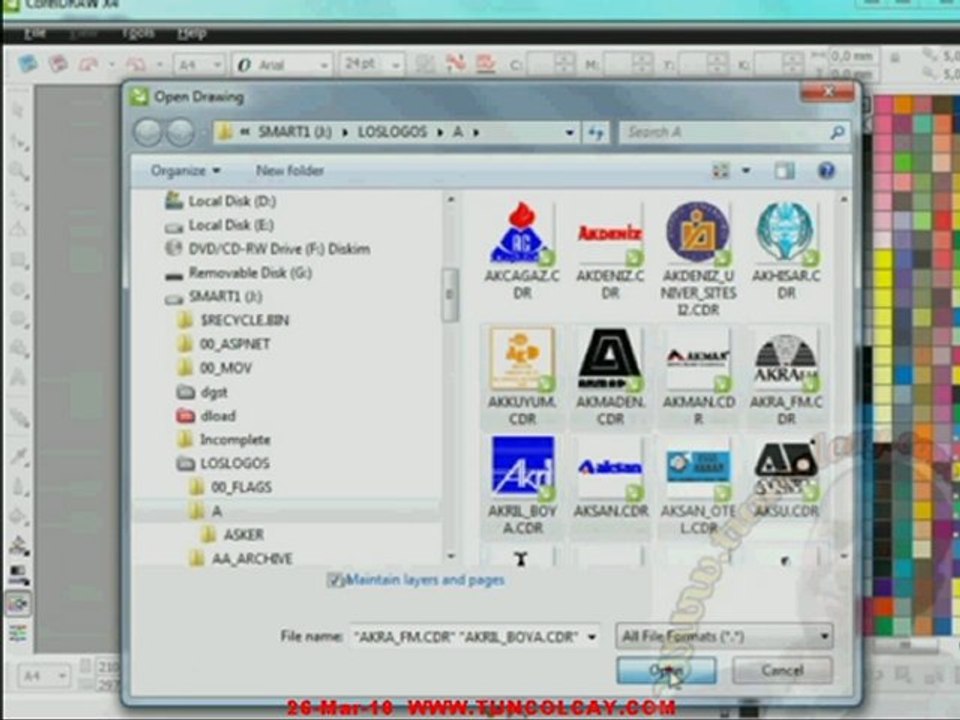Open dialog Help question mark icon
The width and height of the screenshot is (960, 720).
(826, 170)
